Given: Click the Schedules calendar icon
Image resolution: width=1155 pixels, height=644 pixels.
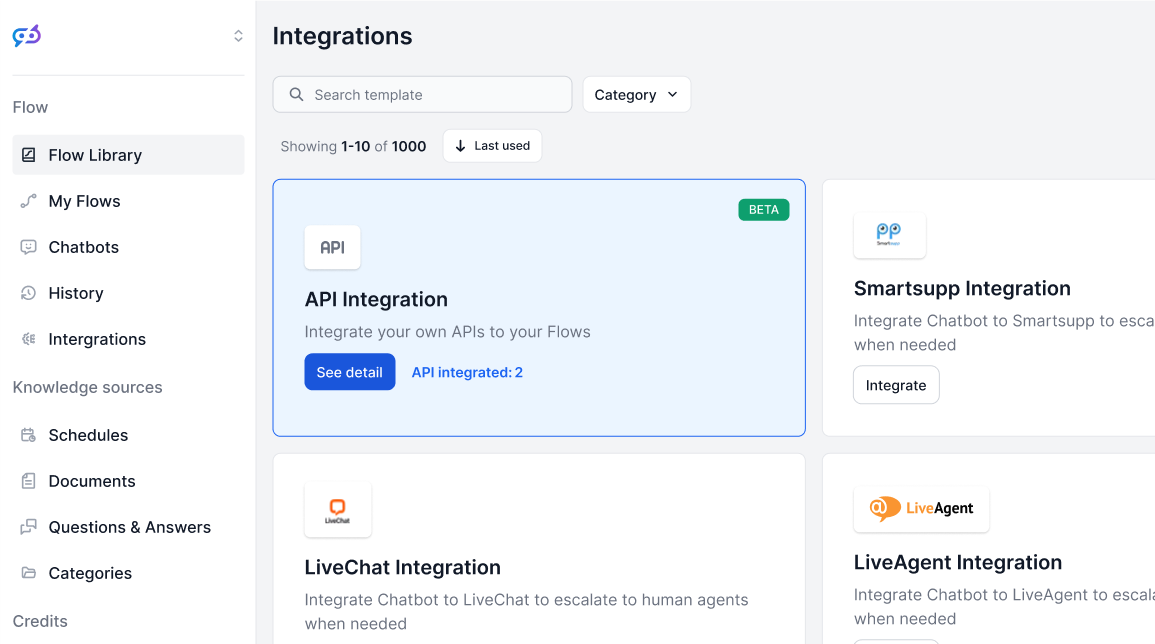Looking at the screenshot, I should tap(31, 435).
